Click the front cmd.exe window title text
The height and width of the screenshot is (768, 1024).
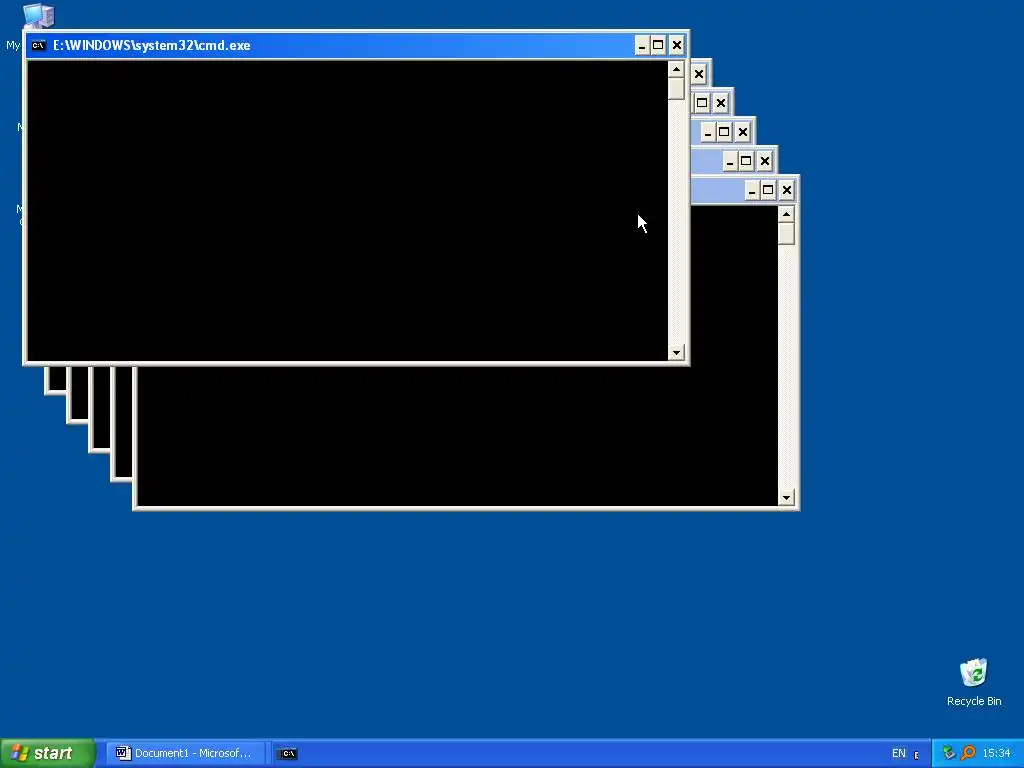[x=152, y=45]
